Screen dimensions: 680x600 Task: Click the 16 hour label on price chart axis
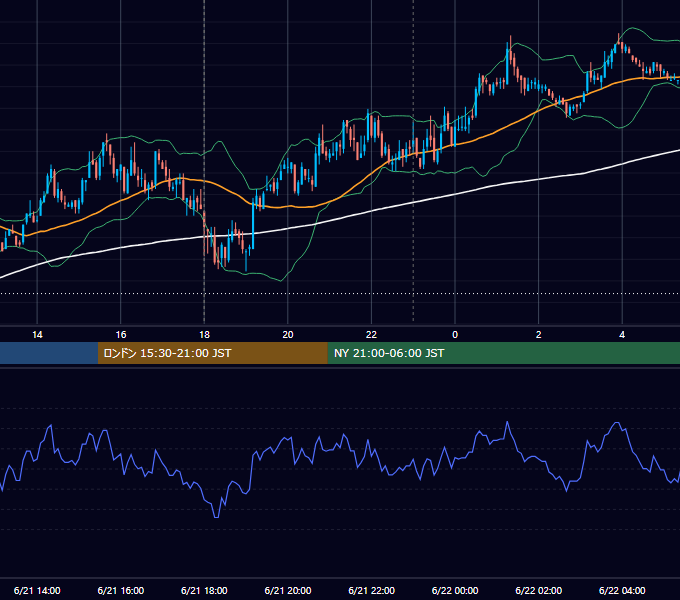point(121,335)
